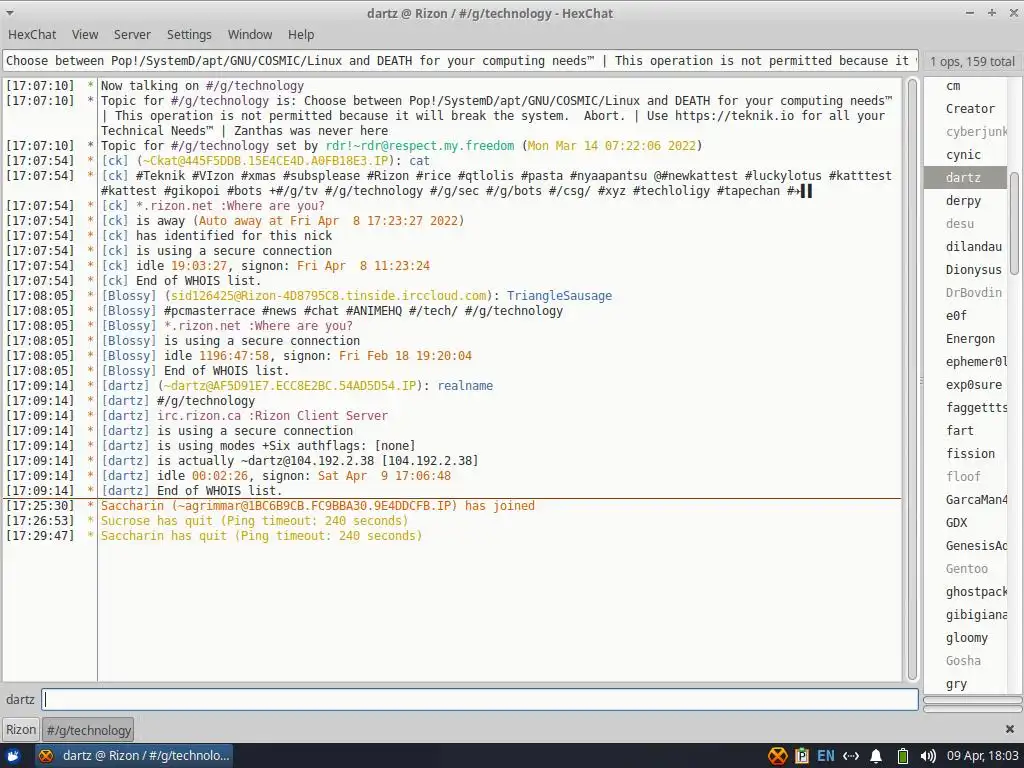Open the View menu
The width and height of the screenshot is (1024, 768).
pyautogui.click(x=85, y=35)
